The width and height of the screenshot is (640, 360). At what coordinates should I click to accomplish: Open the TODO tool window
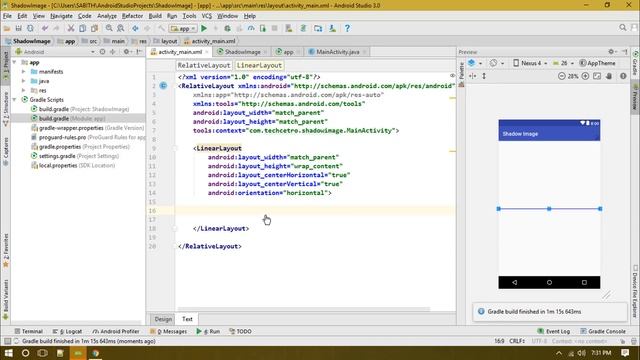click(240, 331)
